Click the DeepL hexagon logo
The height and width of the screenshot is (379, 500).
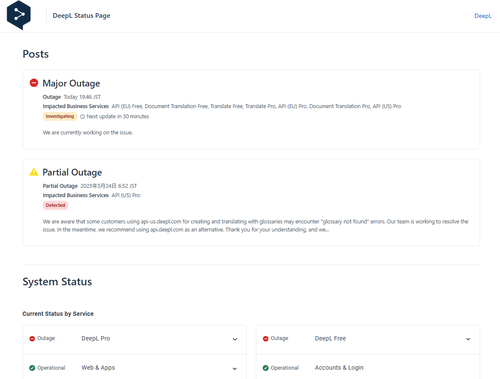point(19,15)
